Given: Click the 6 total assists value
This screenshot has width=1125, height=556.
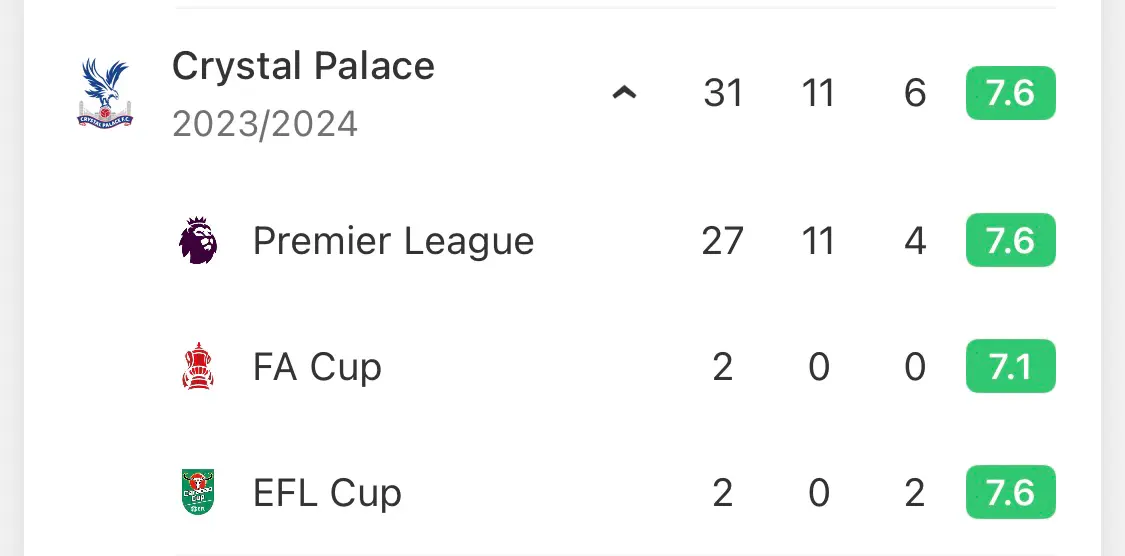Looking at the screenshot, I should 915,93.
